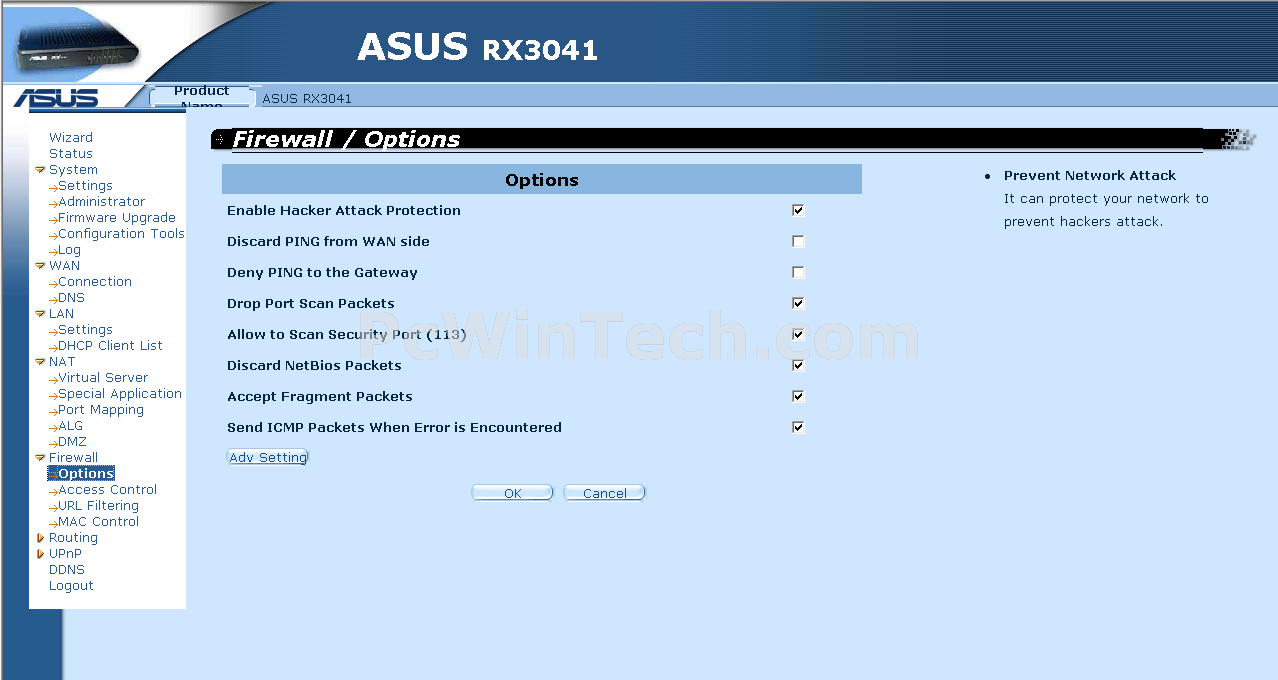Click the Firewall / Options page title
Screen dimensions: 1278x680
[346, 139]
